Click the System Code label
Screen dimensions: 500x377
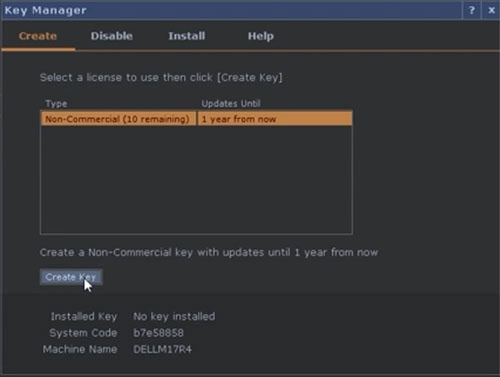click(x=83, y=333)
